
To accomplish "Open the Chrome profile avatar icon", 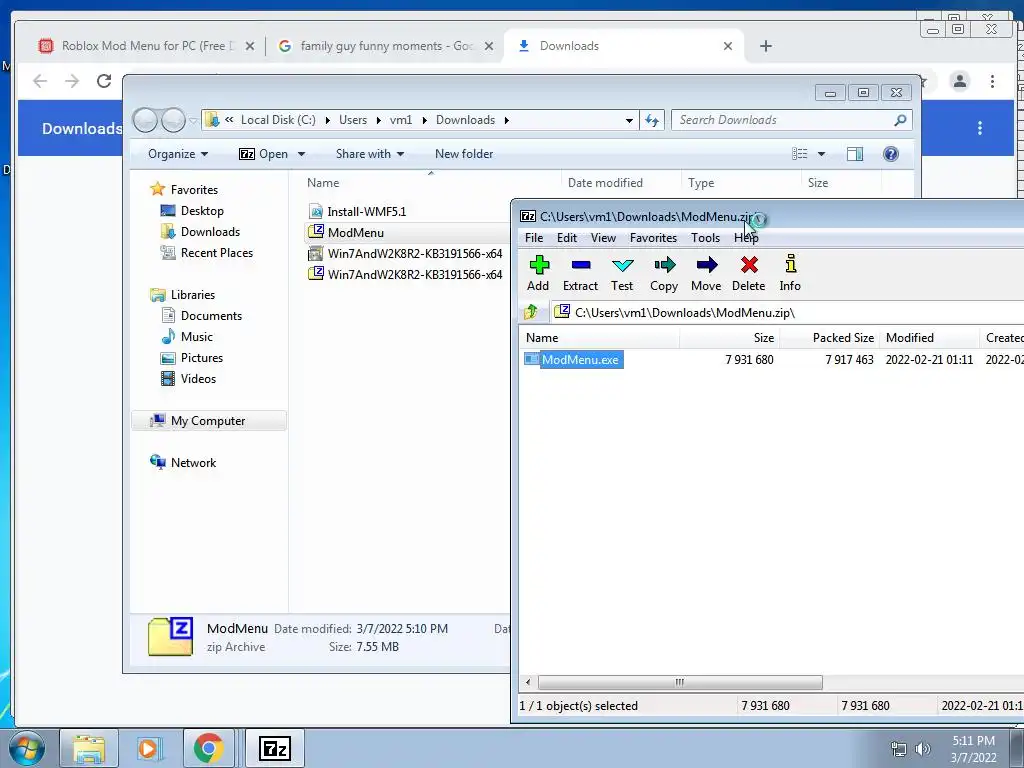I will [x=960, y=81].
